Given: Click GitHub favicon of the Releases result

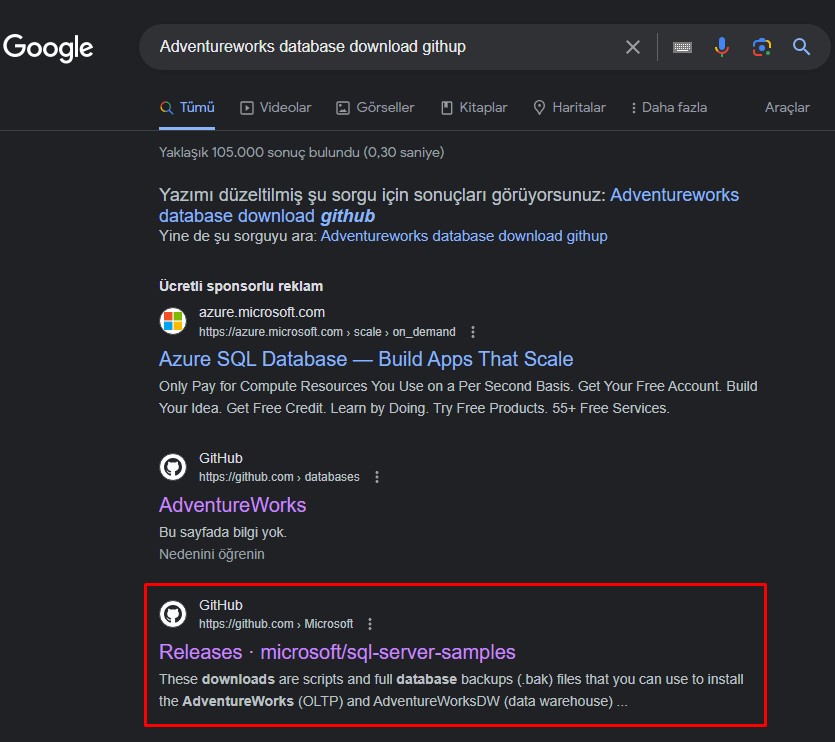Looking at the screenshot, I should (x=173, y=614).
